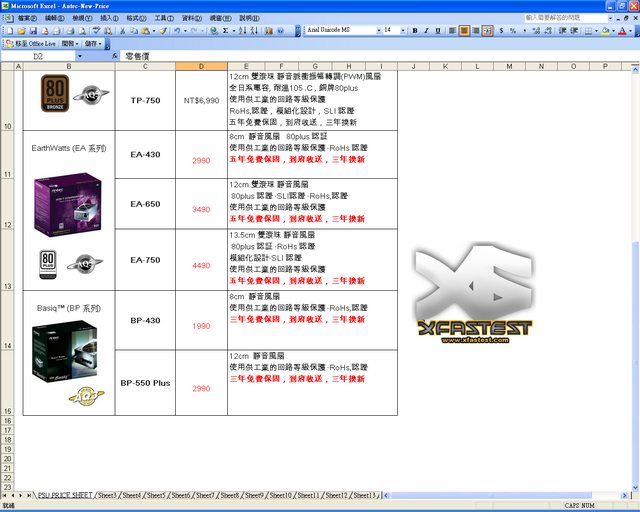Open Borders dropdown arrow
640x512 pixels.
tap(596, 31)
